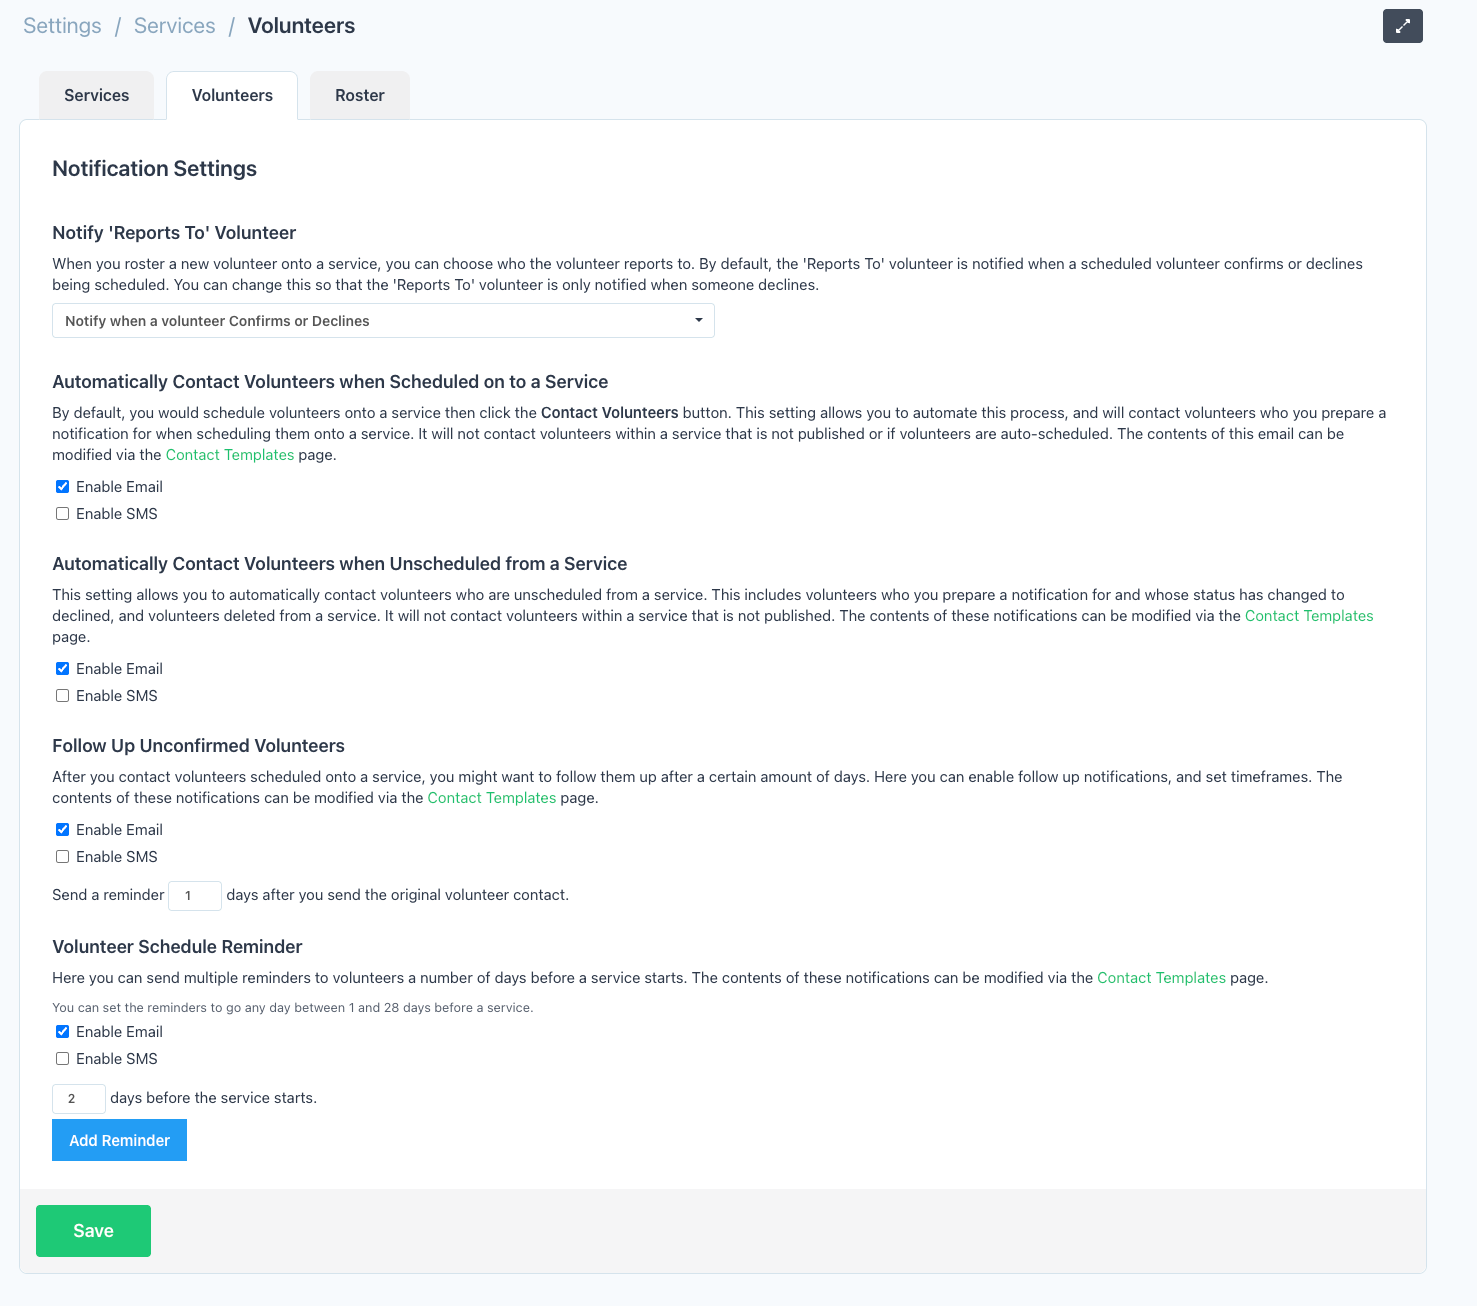The height and width of the screenshot is (1306, 1477).
Task: Check Enable SMS for Volunteer Schedule Reminder
Action: [63, 1059]
